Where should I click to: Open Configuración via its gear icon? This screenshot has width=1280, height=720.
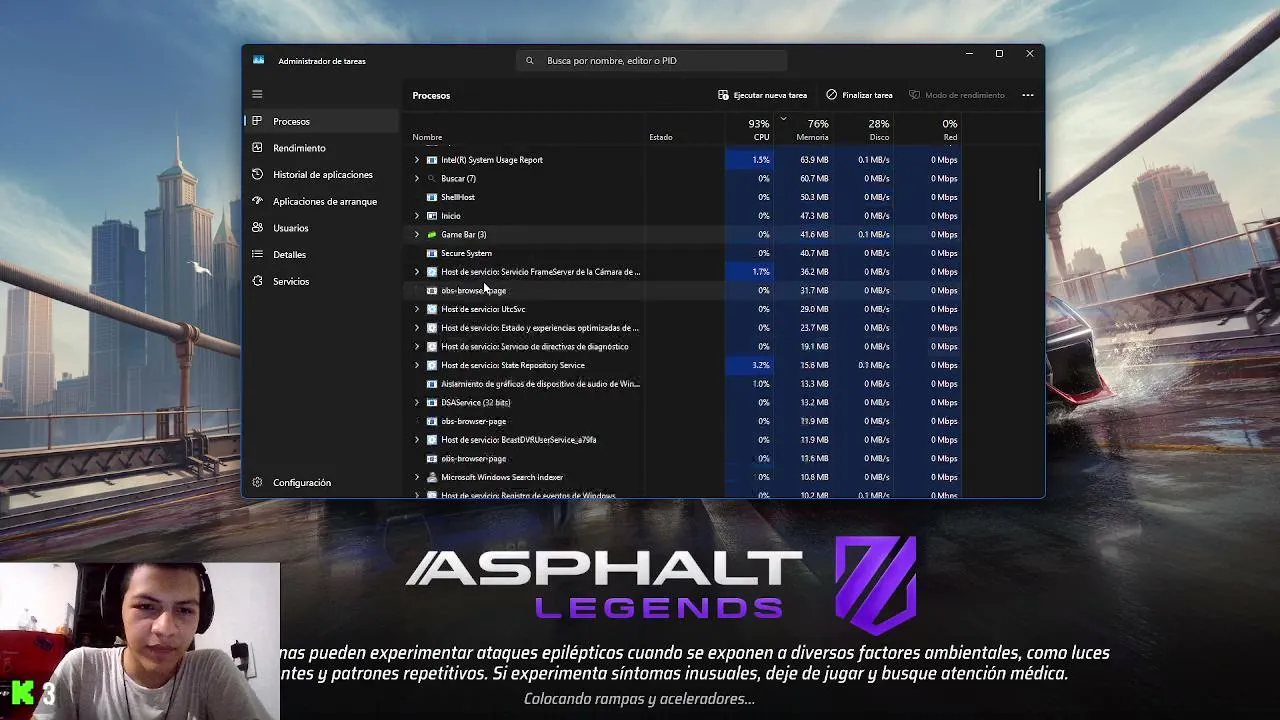(257, 482)
